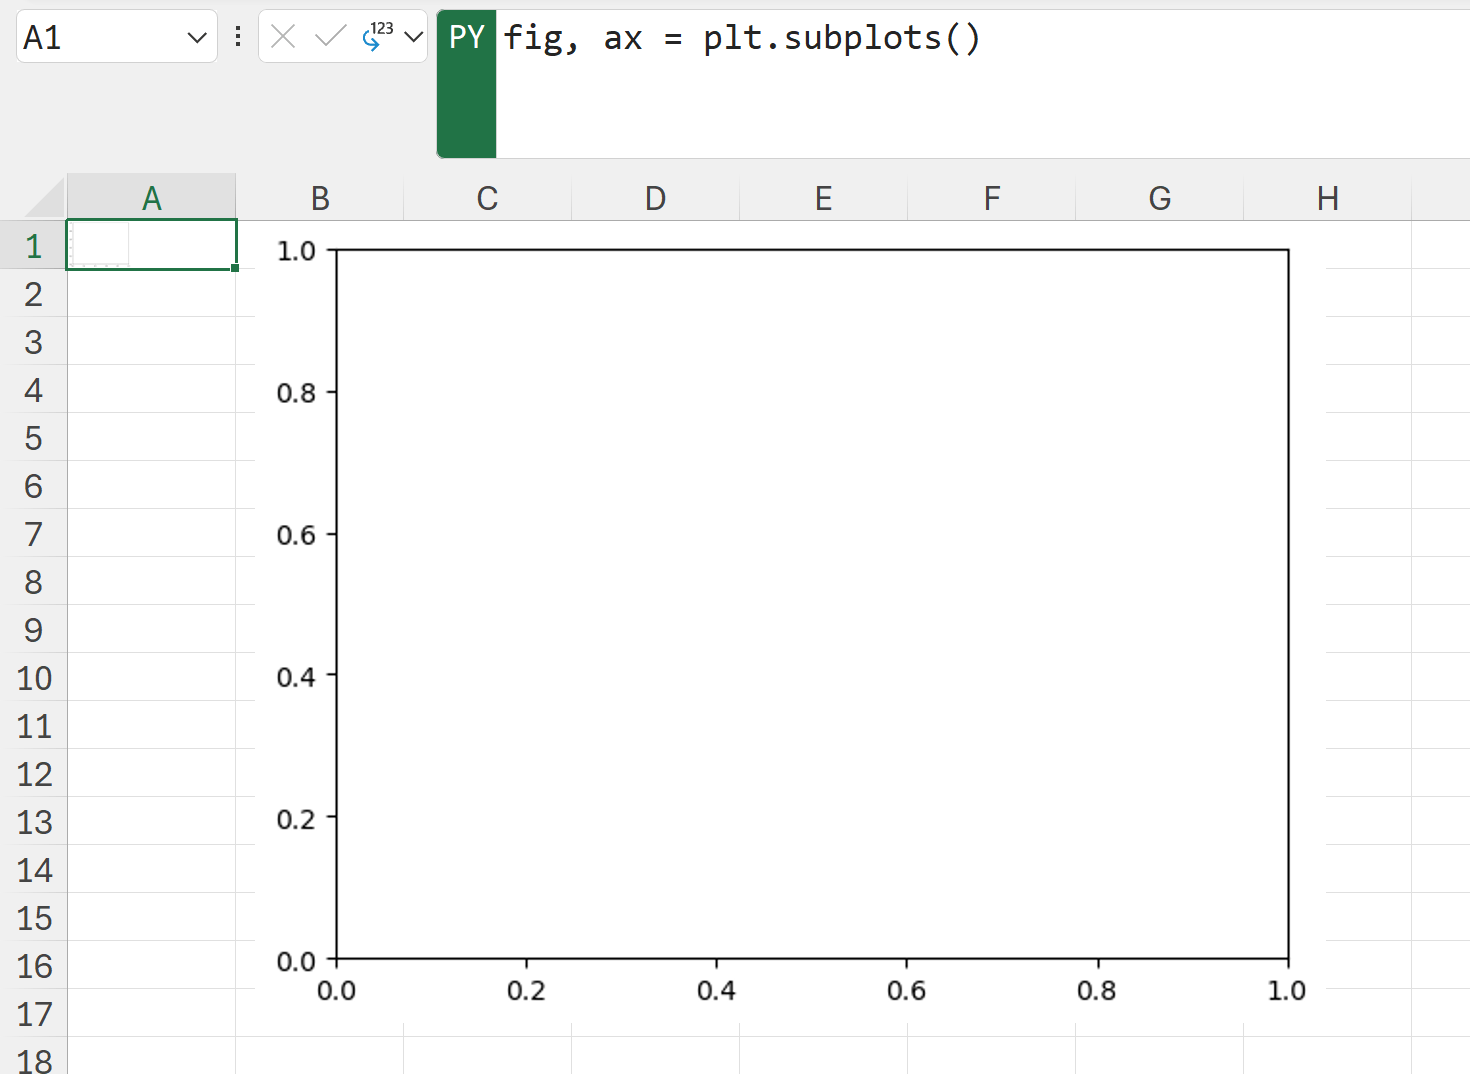
Task: Click the Select All corner triangle
Action: pos(45,198)
